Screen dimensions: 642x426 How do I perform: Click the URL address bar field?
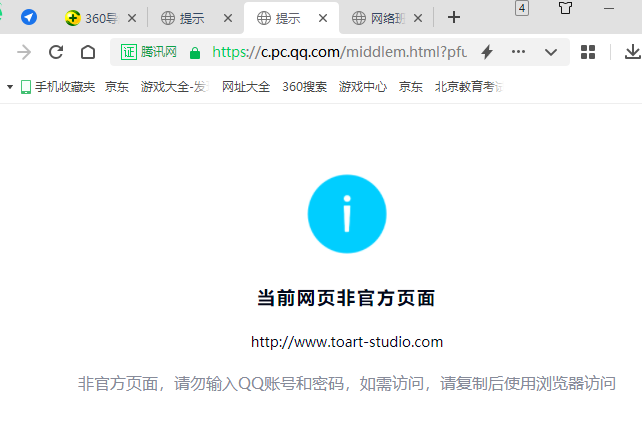tap(338, 52)
